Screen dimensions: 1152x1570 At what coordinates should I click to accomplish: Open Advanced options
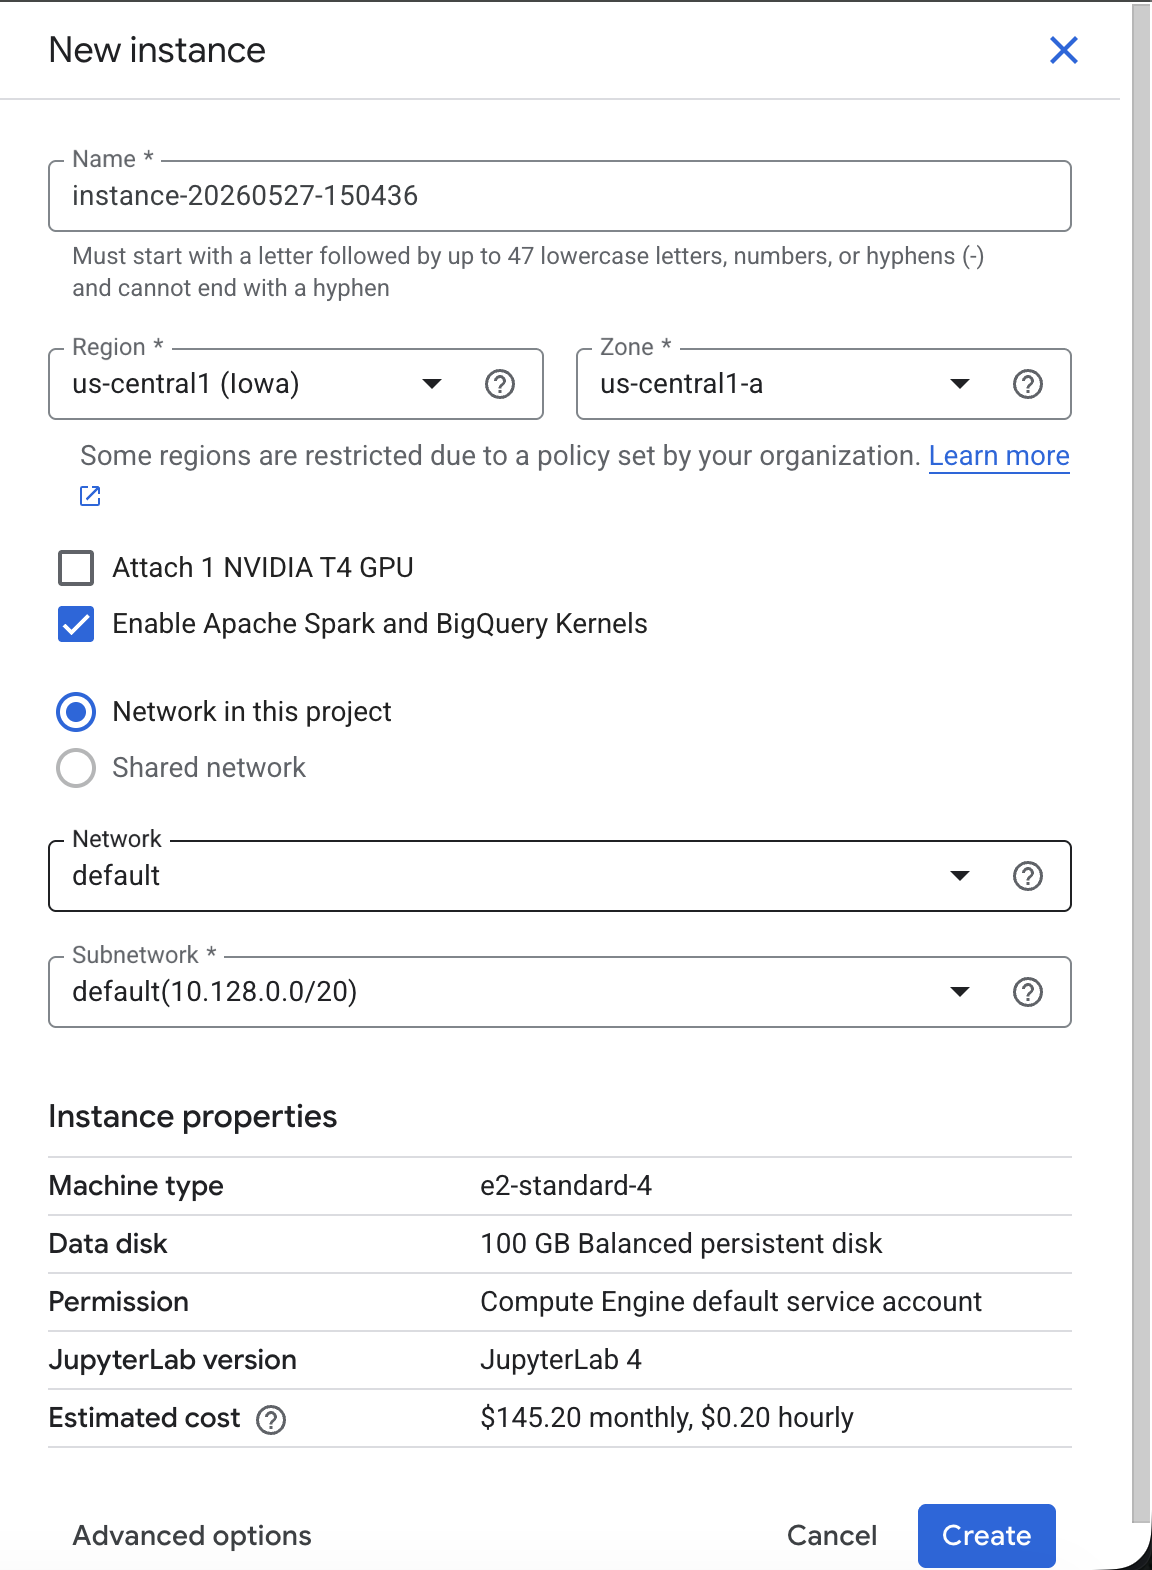coord(192,1536)
